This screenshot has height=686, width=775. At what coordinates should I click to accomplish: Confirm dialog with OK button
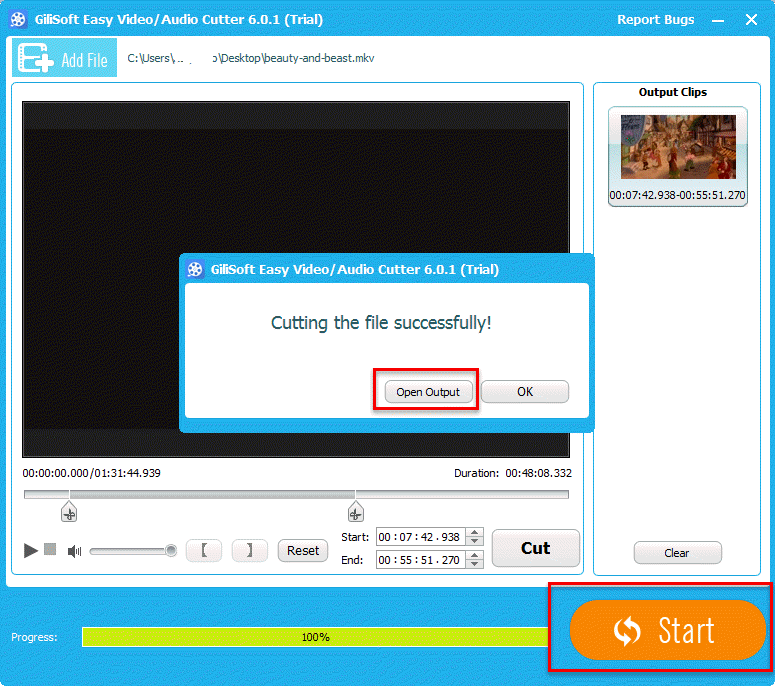click(525, 392)
